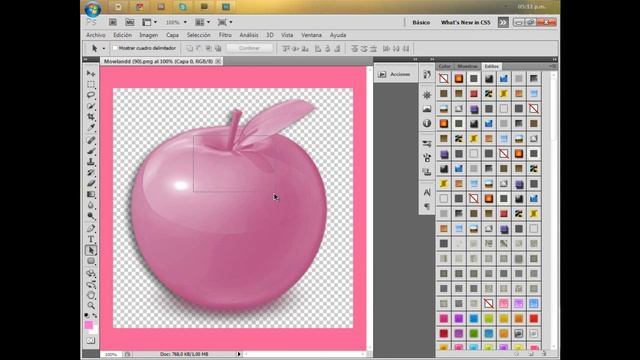Open the Capa menu
Screen dimensions: 640x360
pos(172,35)
